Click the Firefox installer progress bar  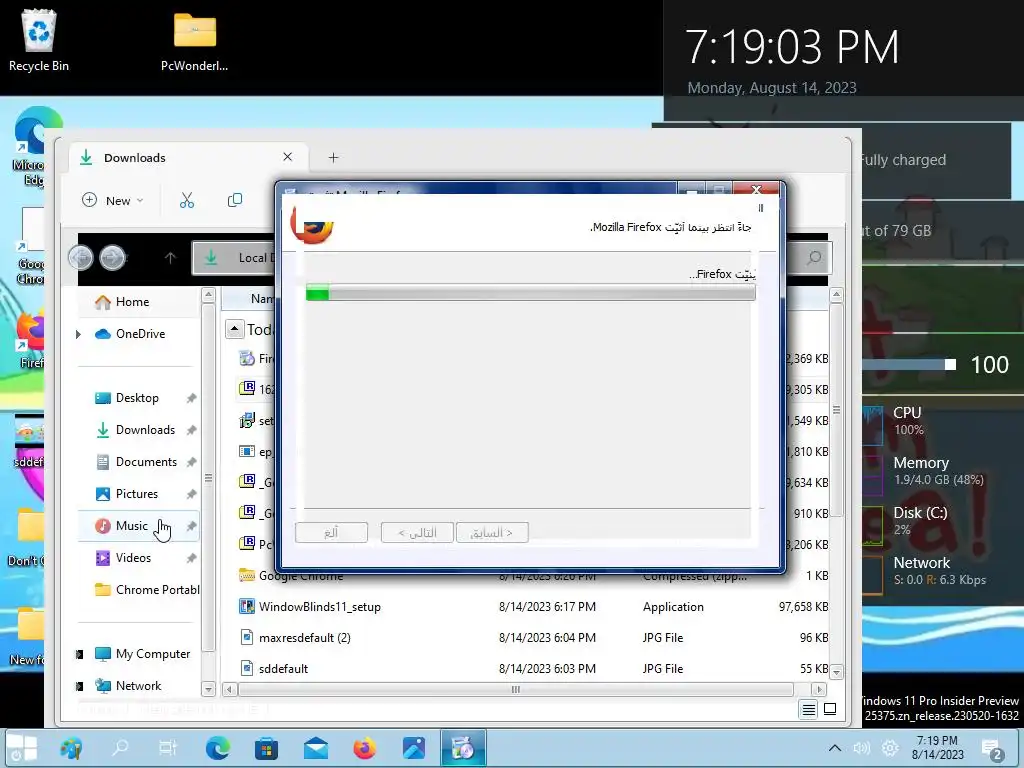point(530,293)
